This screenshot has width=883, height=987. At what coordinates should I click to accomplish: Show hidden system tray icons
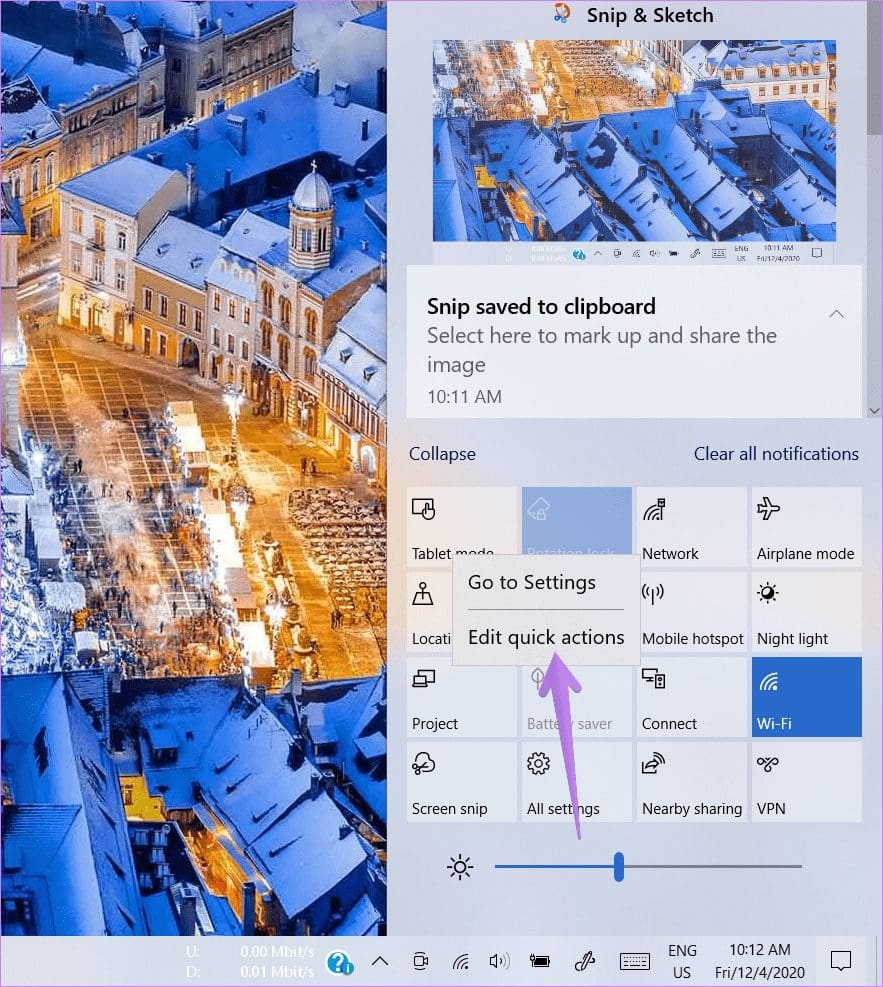(380, 961)
